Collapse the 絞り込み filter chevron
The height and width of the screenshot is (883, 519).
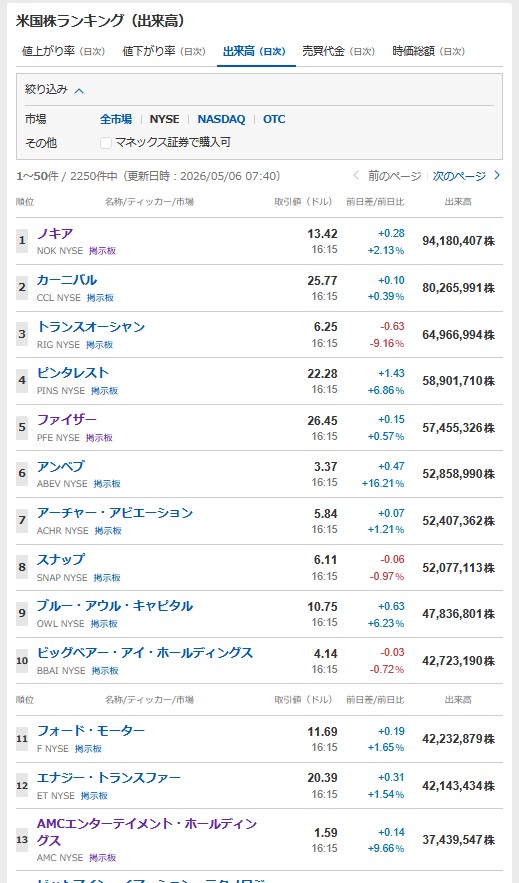(x=79, y=91)
